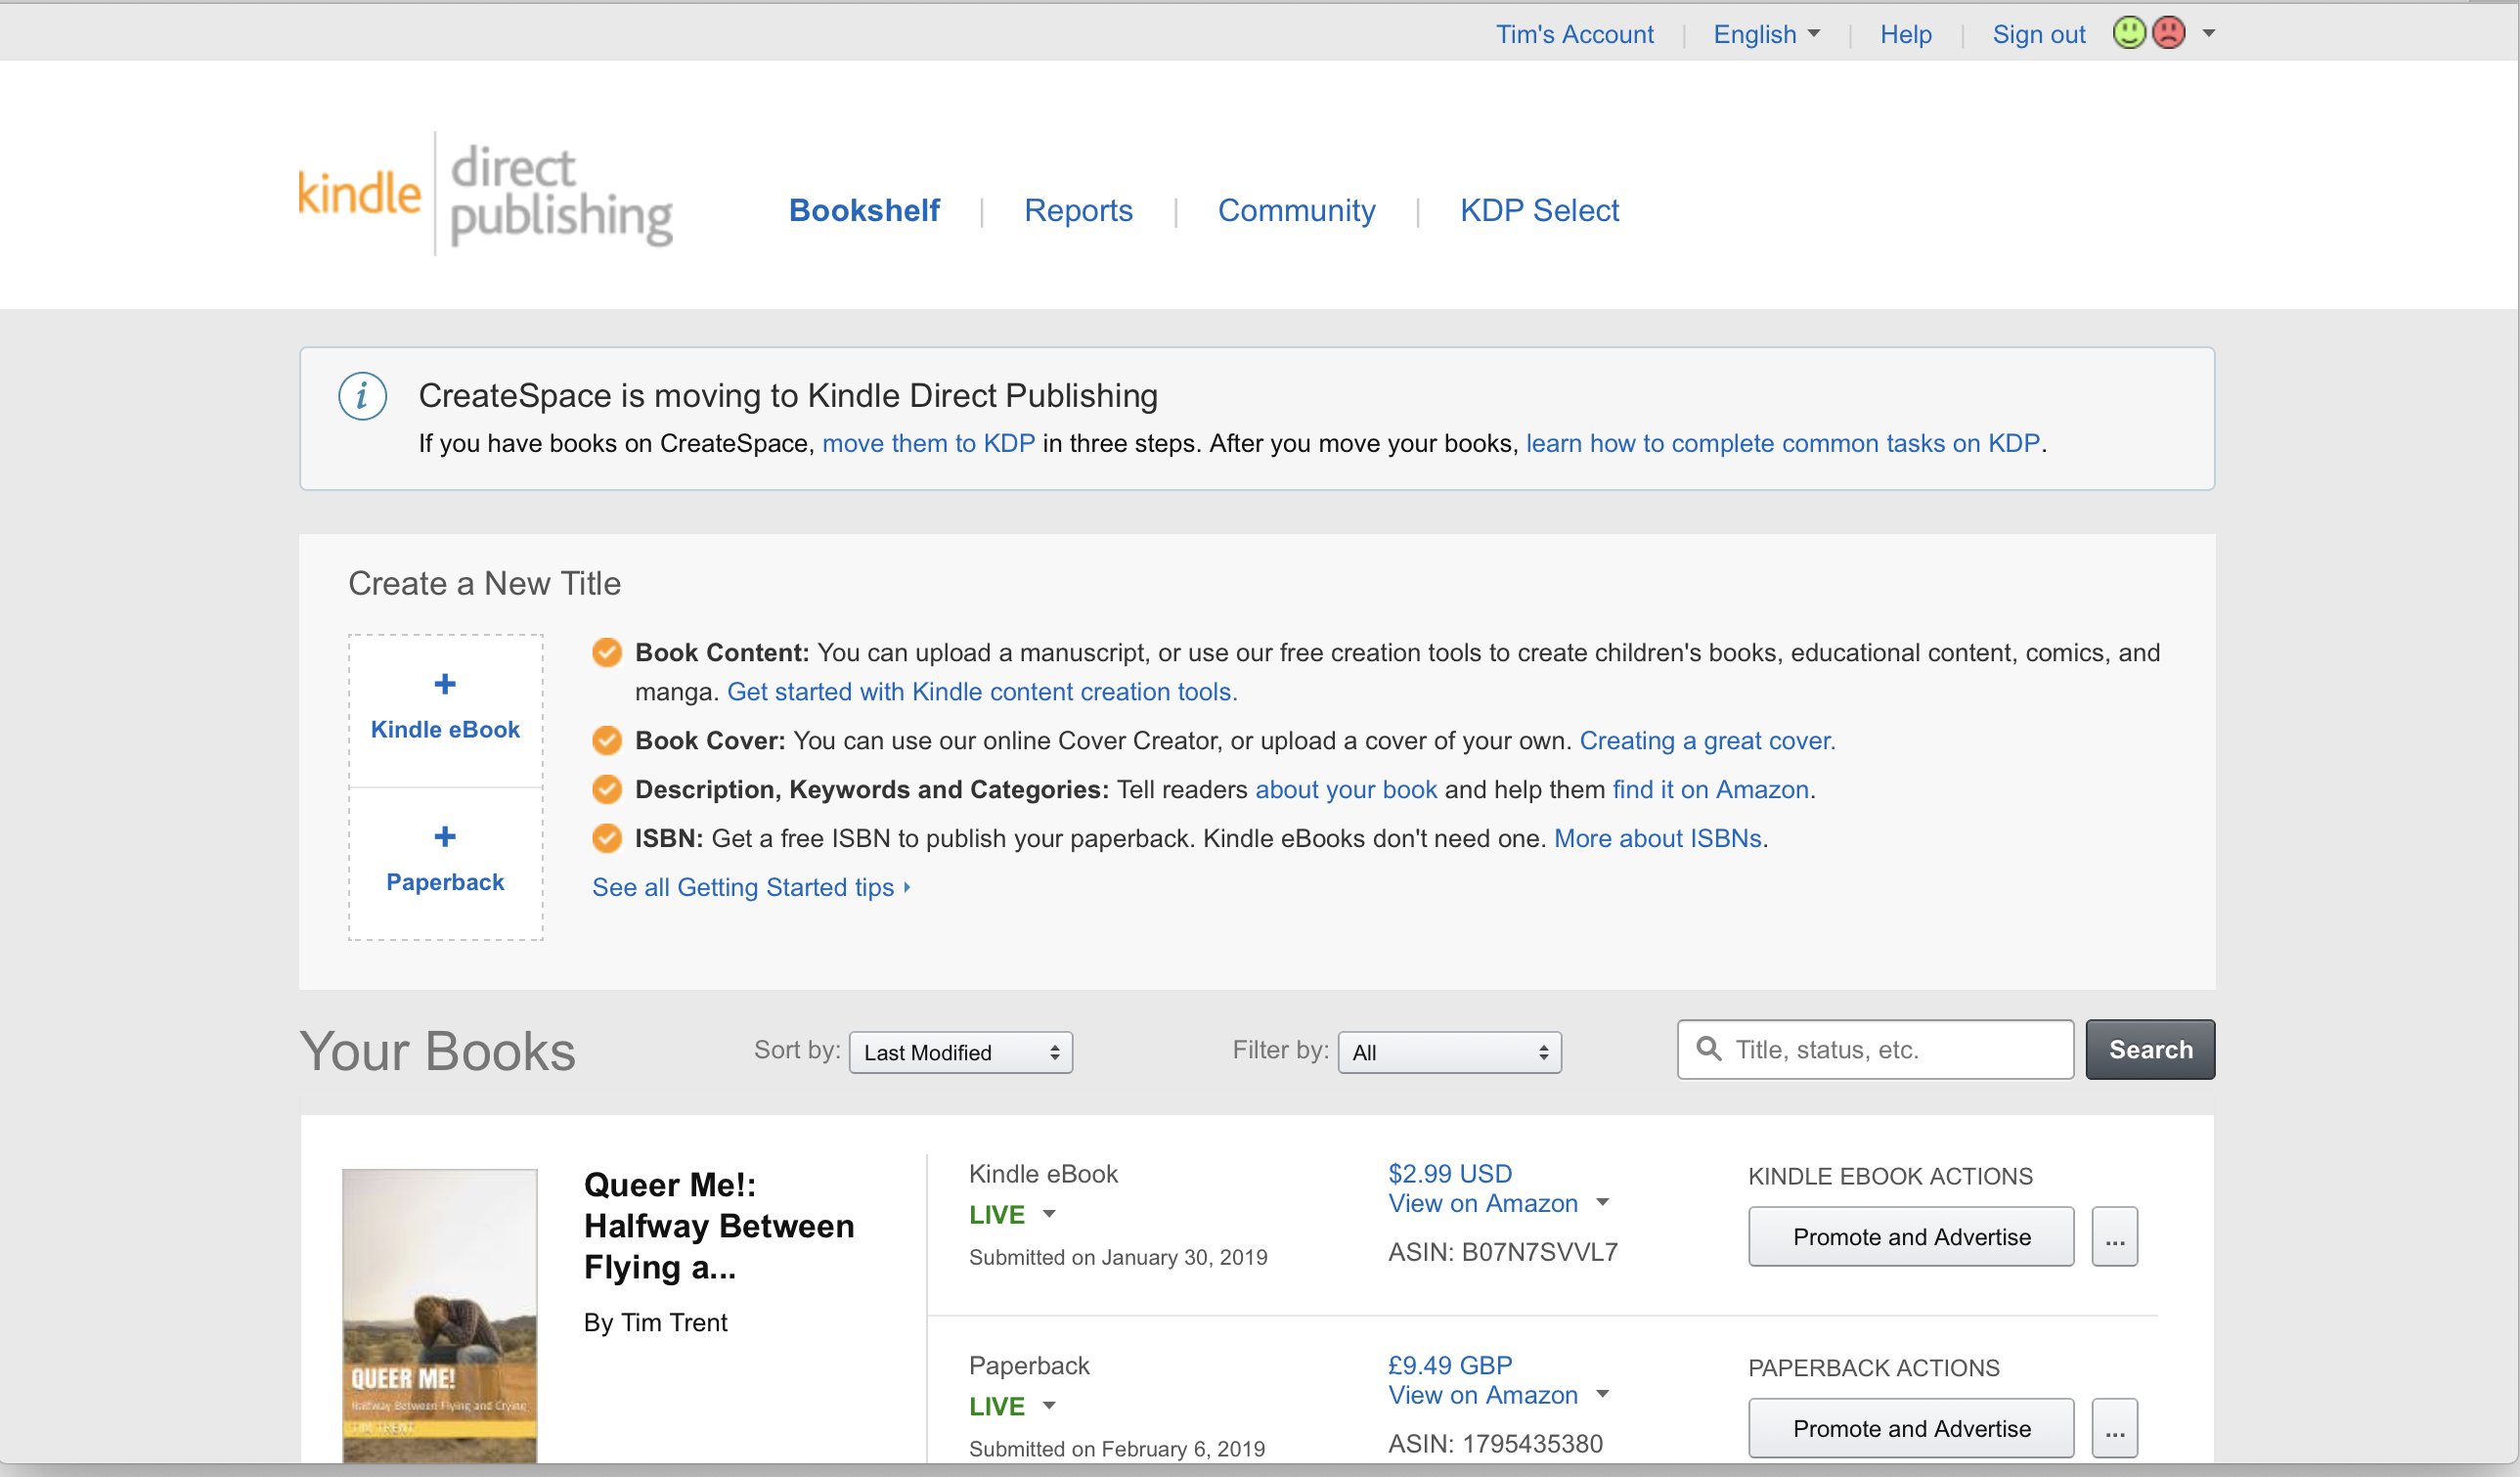Click the orange check icon beside ISBN

607,838
